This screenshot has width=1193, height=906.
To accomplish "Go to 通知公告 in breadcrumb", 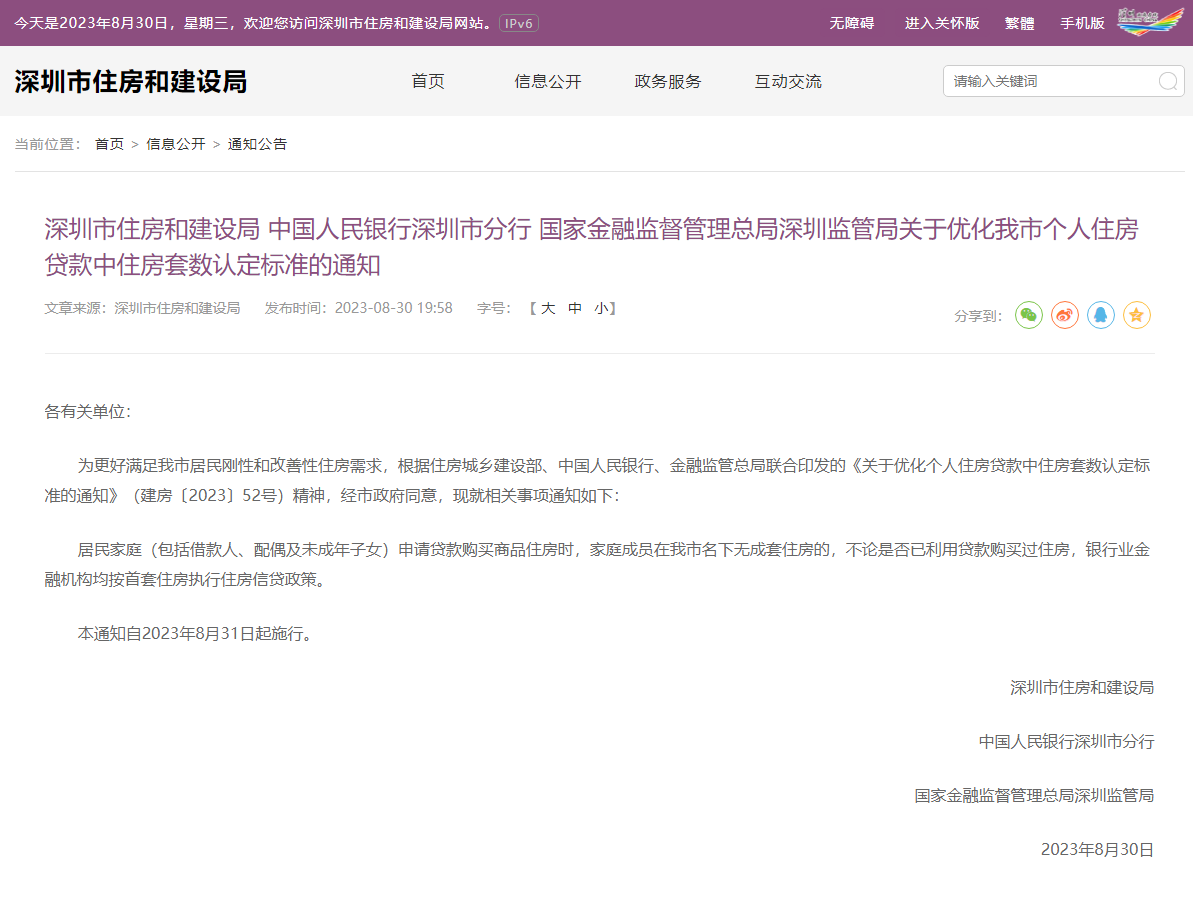I will click(257, 144).
